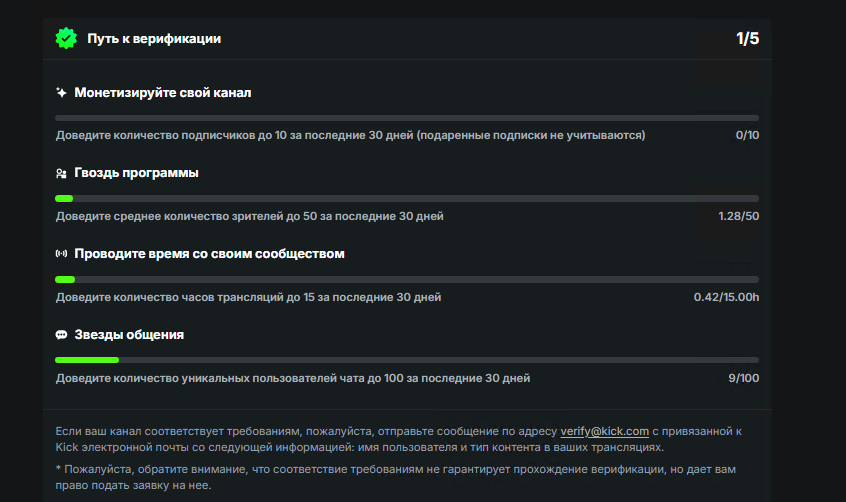The width and height of the screenshot is (846, 502).
Task: Click the 9/100 unique chatters value
Action: [x=744, y=378]
